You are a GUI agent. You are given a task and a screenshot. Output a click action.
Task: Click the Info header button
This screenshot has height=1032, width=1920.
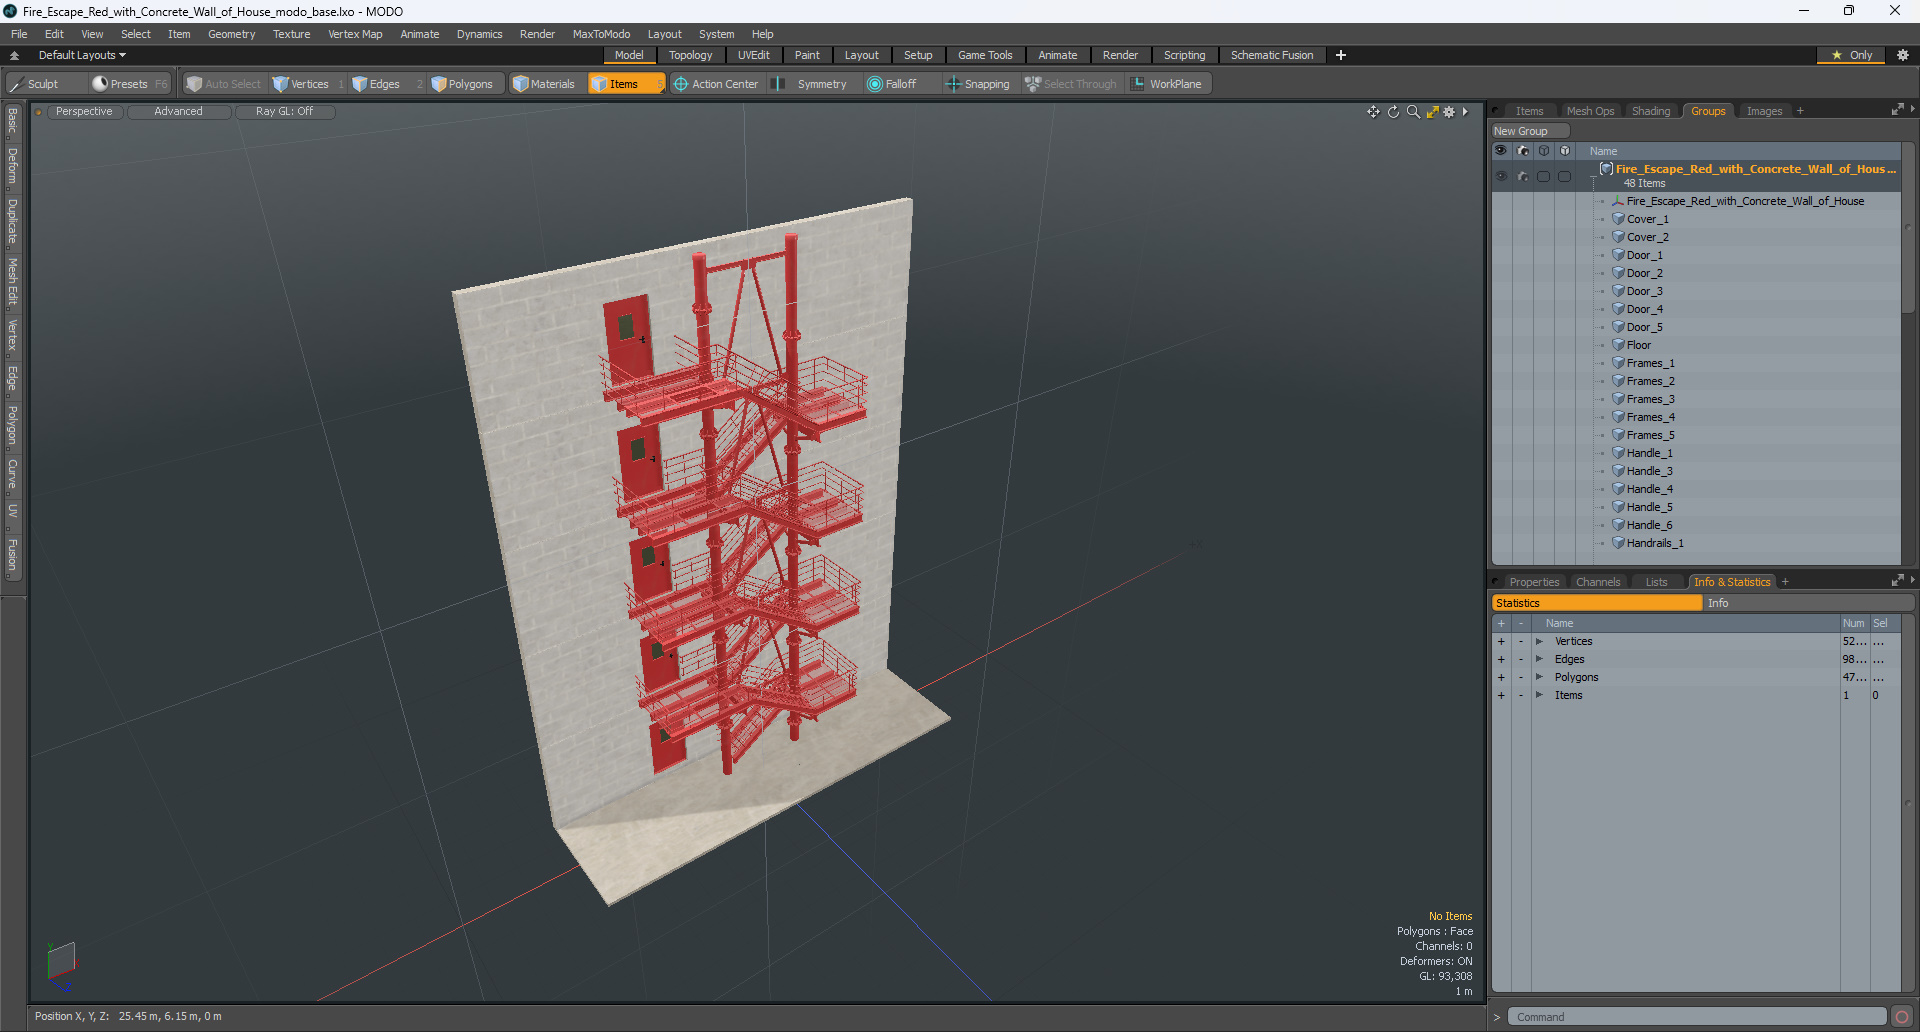click(x=1808, y=603)
